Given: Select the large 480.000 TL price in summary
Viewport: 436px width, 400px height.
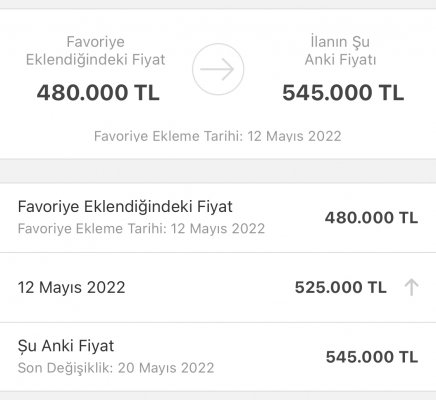Looking at the screenshot, I should click(x=98, y=92).
